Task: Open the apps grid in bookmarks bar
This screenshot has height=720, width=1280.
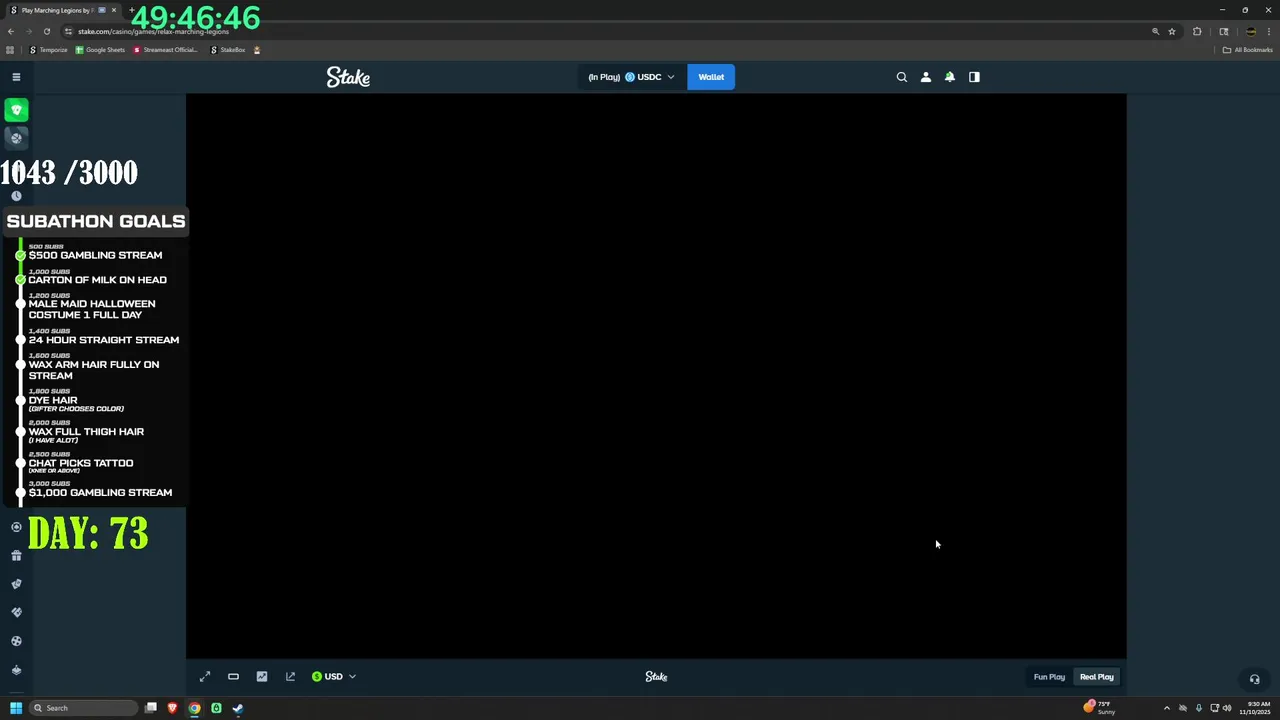Action: pos(10,50)
